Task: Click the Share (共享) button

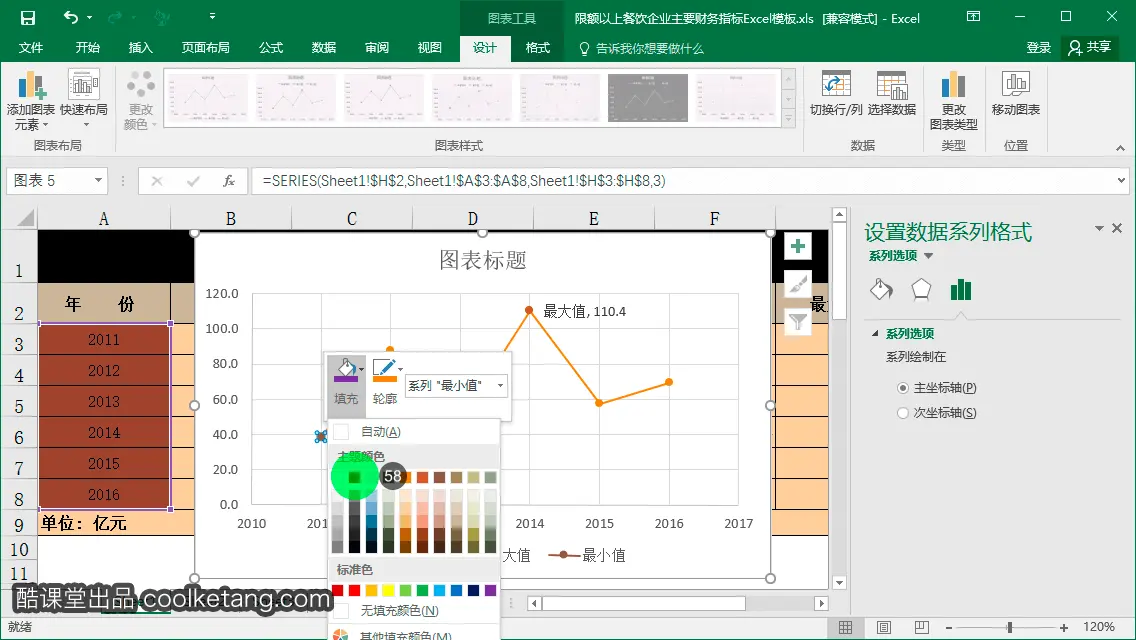Action: pyautogui.click(x=1090, y=48)
